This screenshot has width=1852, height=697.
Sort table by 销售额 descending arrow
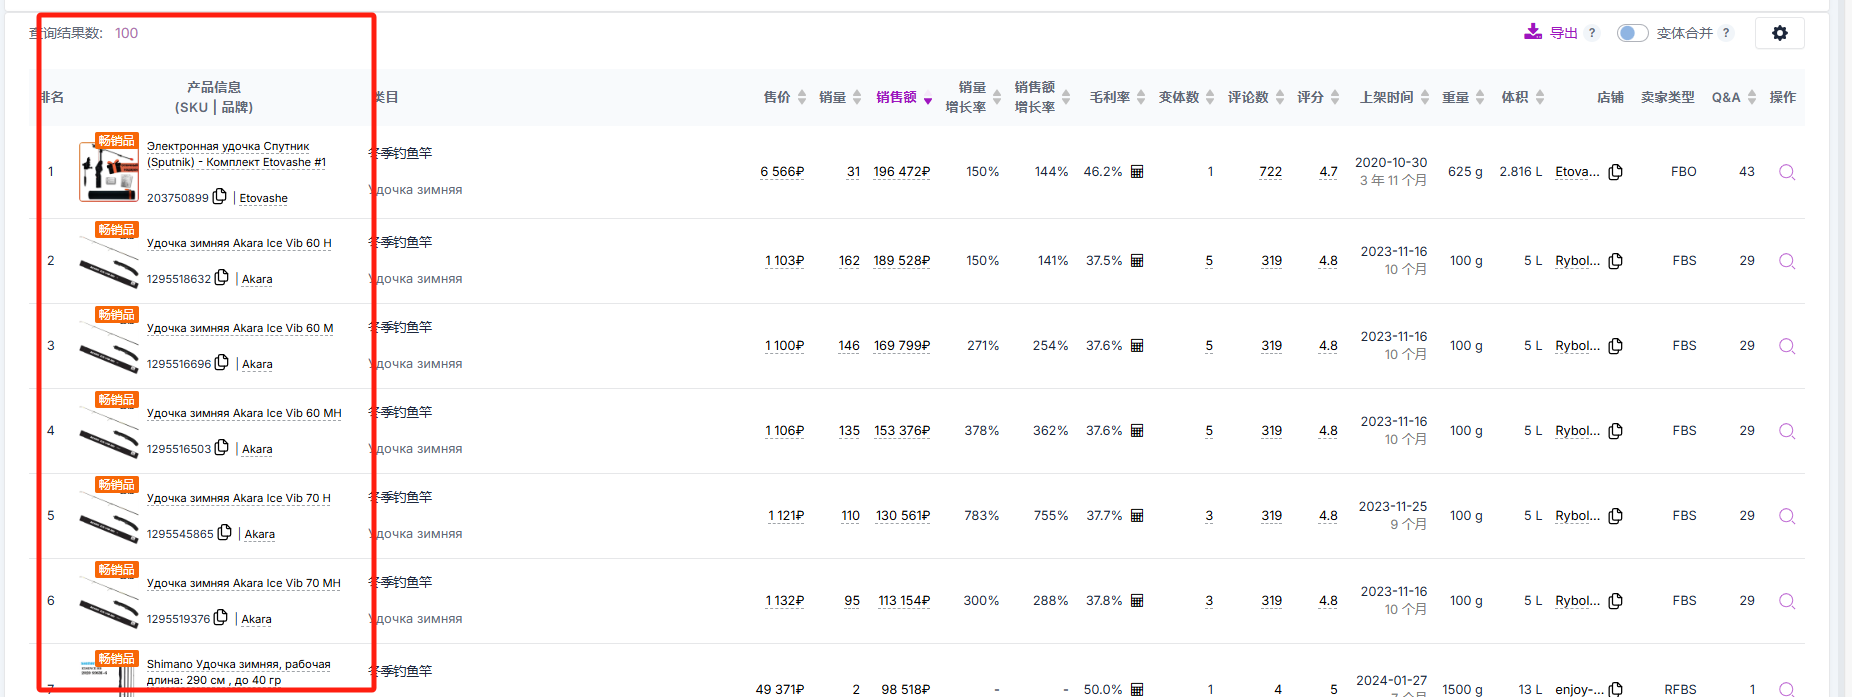[x=928, y=100]
